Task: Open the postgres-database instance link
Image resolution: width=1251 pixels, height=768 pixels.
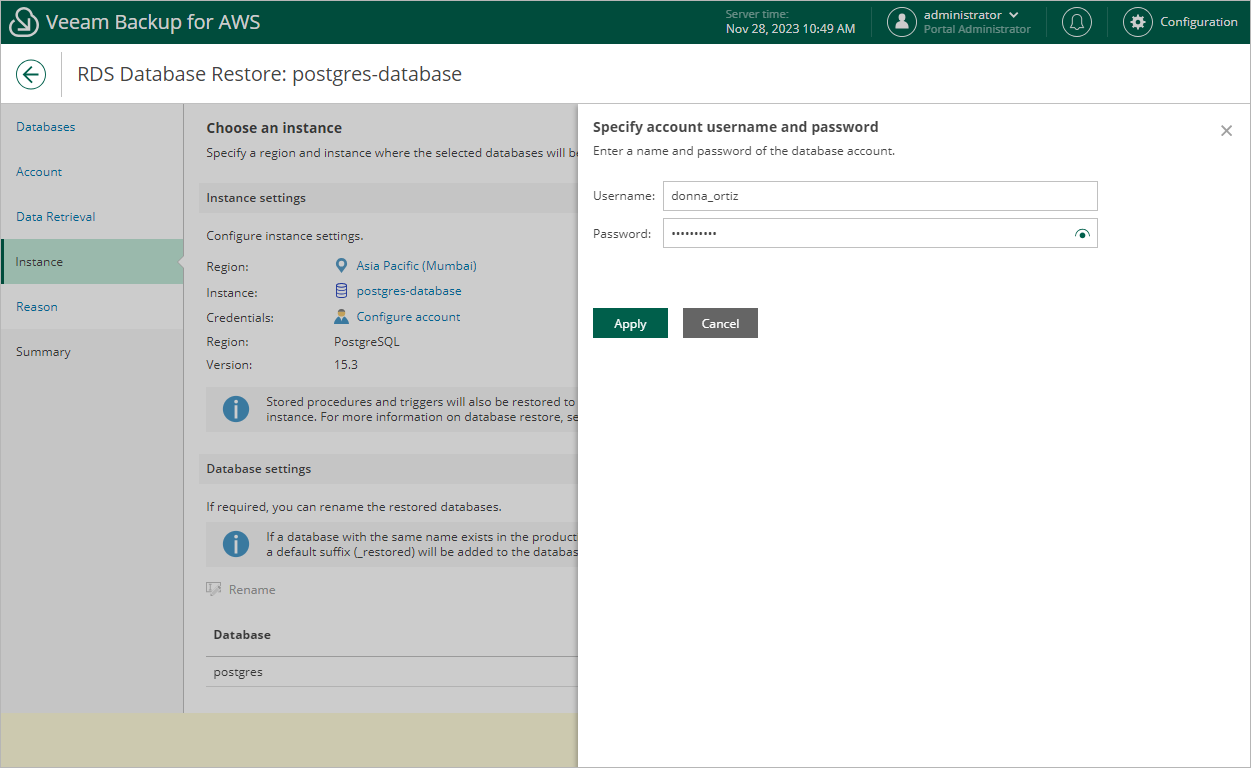Action: (409, 291)
